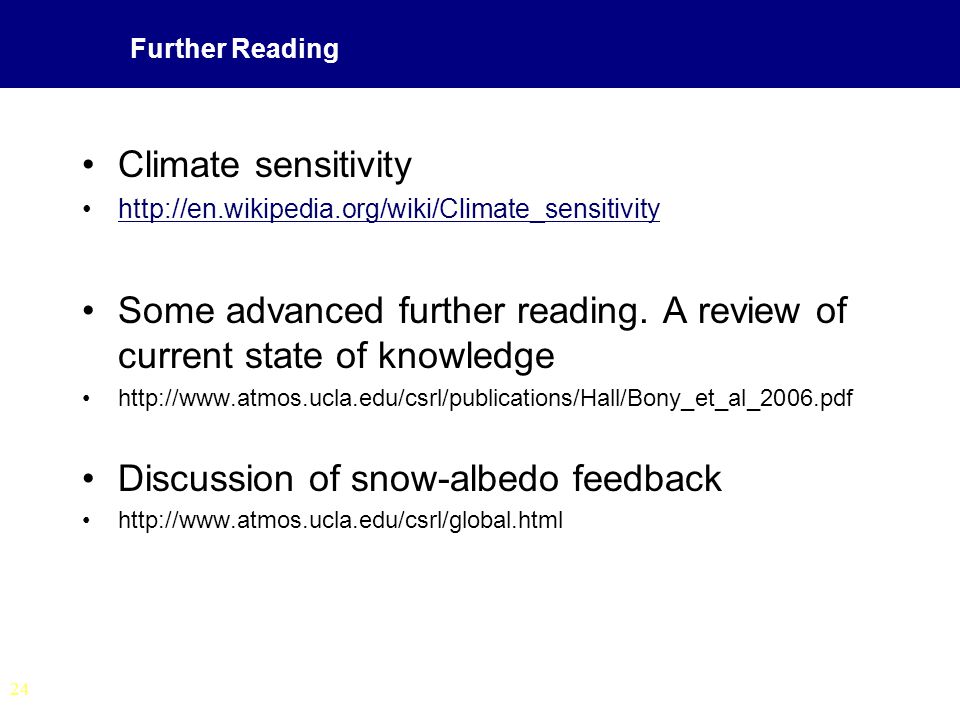Click the word 'feedback' in last heading

(x=647, y=478)
